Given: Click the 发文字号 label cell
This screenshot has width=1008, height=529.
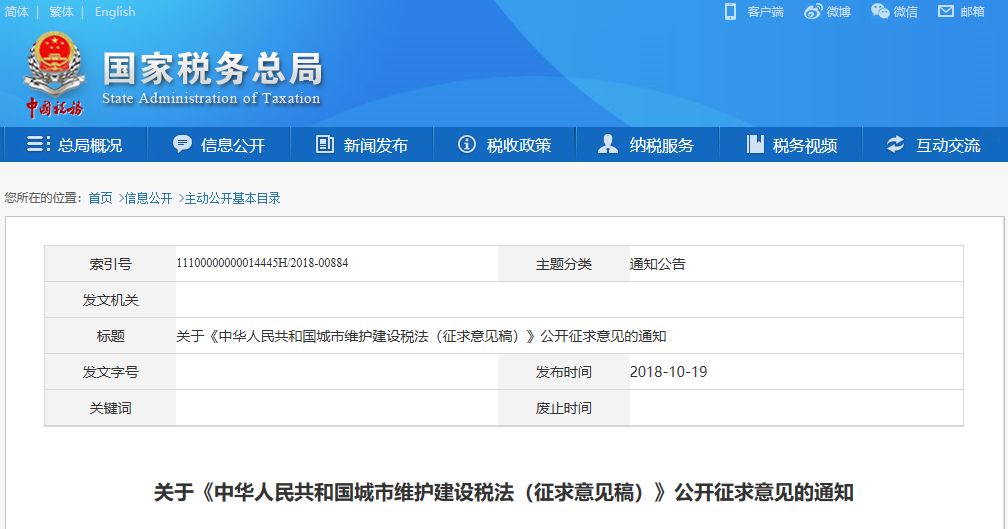Looking at the screenshot, I should tap(111, 372).
